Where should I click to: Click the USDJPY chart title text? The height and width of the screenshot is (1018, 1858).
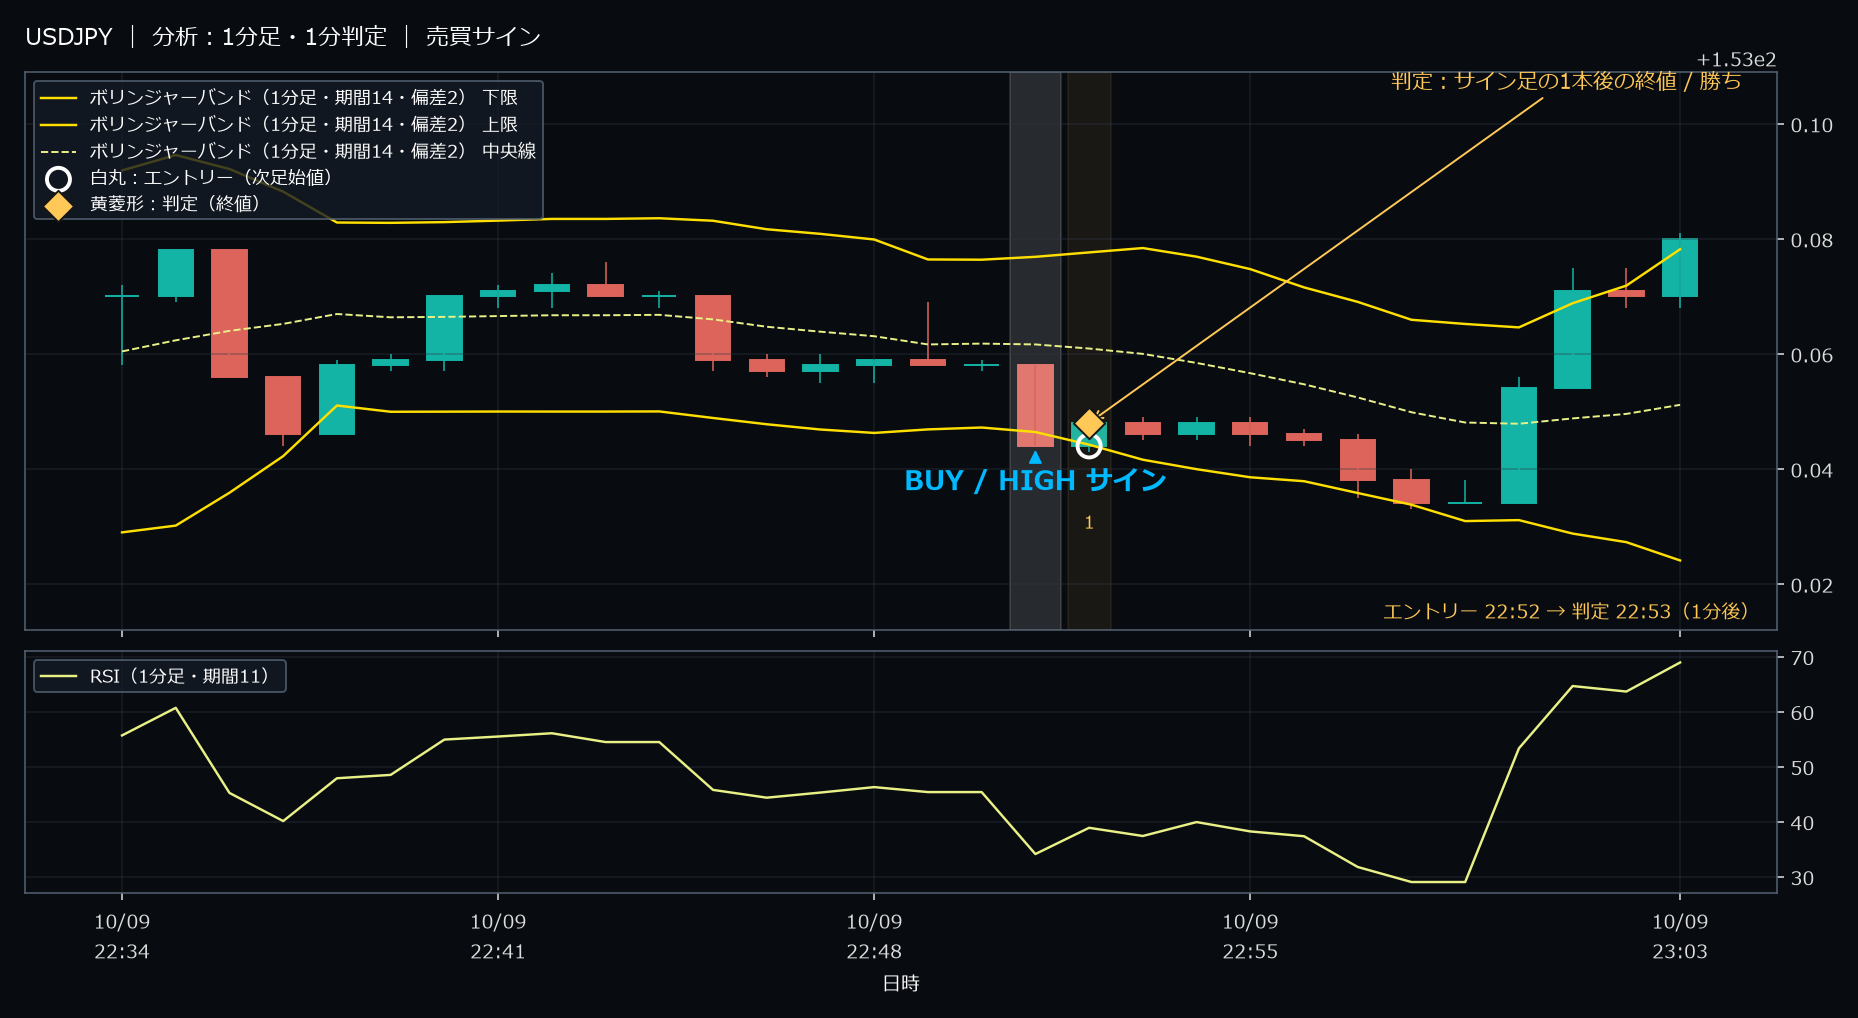(69, 37)
